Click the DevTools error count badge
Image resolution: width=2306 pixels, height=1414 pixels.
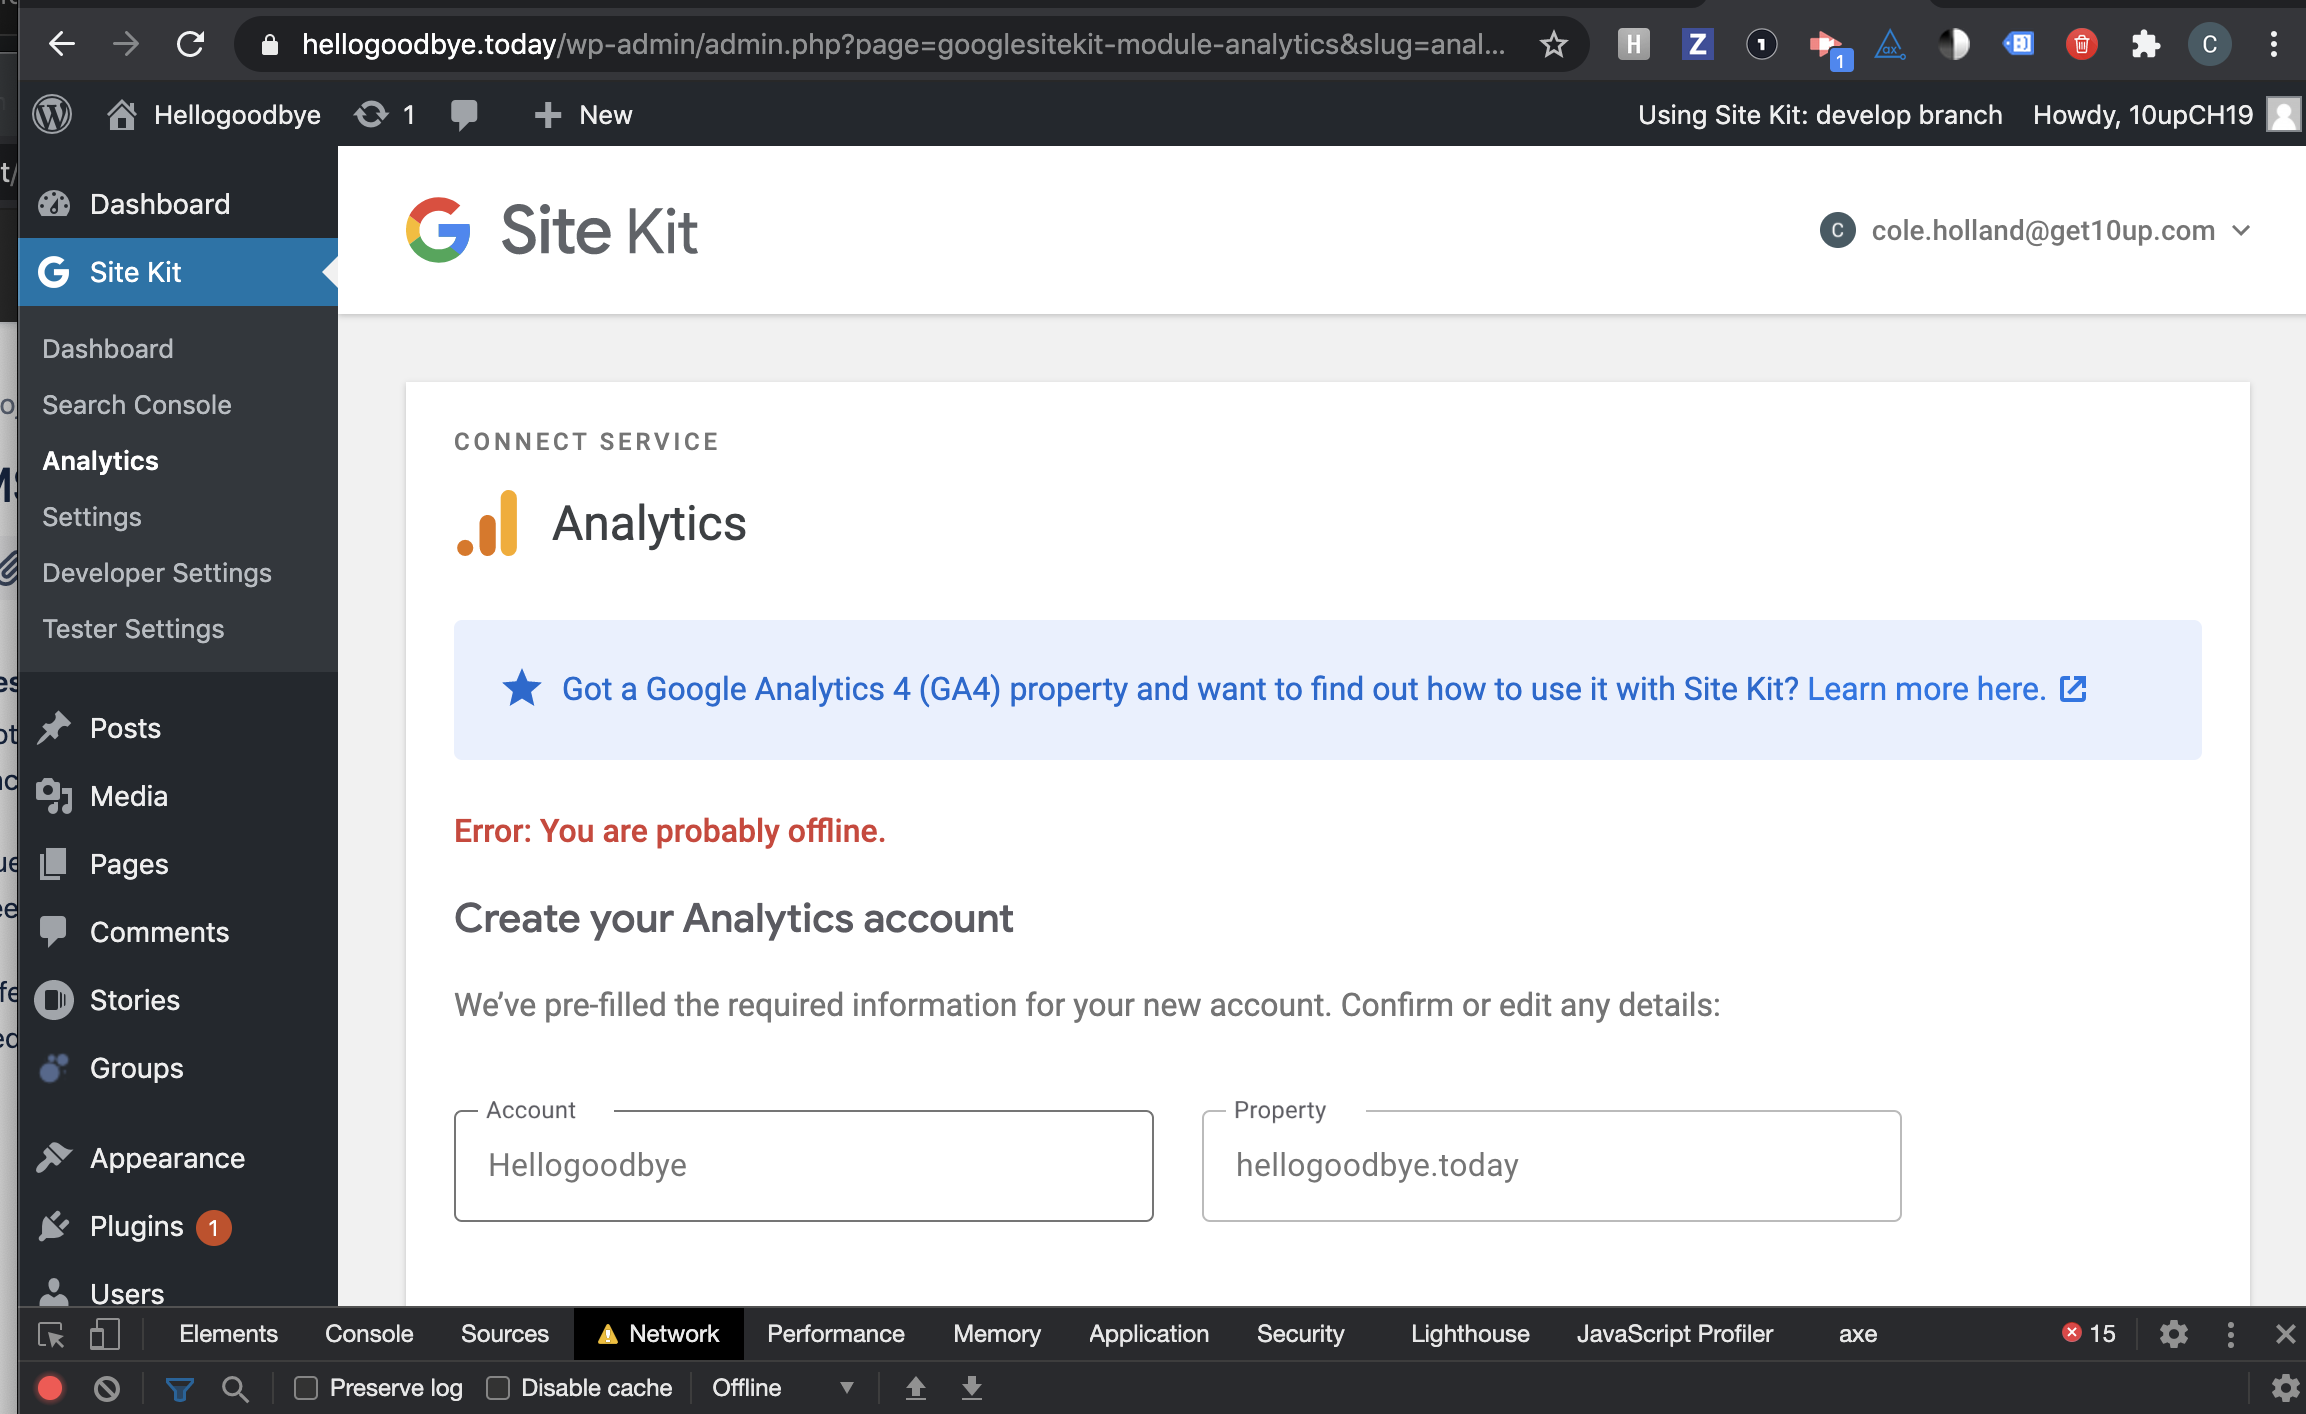pyautogui.click(x=2089, y=1333)
